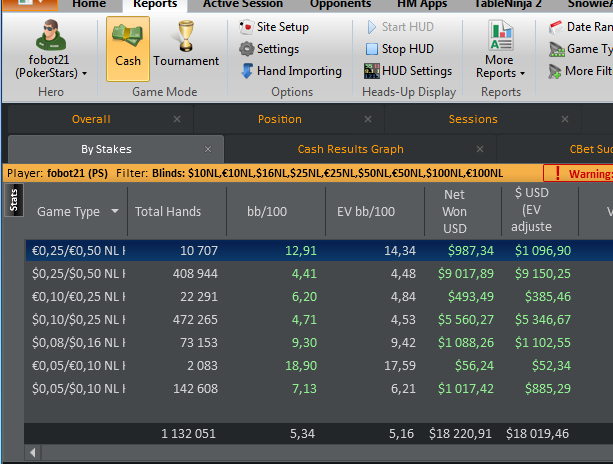Click the $18 220,91 total net won

click(460, 434)
